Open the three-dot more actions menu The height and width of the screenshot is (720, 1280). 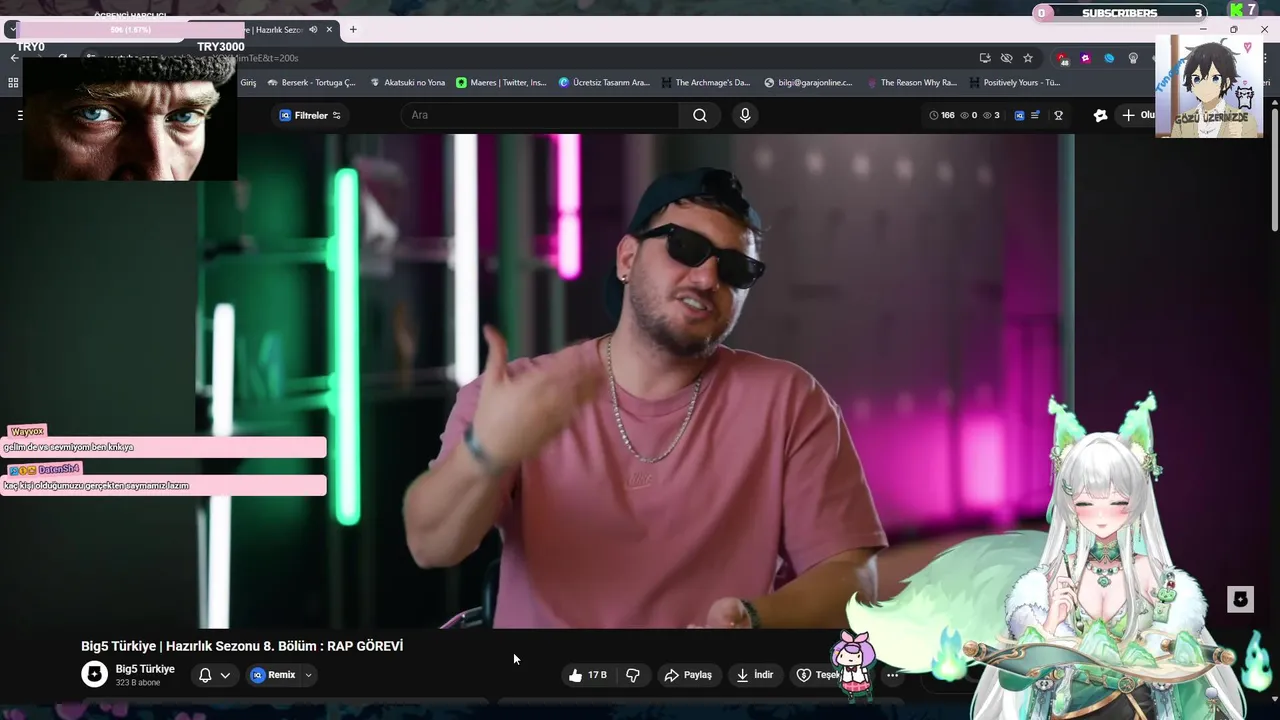point(892,675)
